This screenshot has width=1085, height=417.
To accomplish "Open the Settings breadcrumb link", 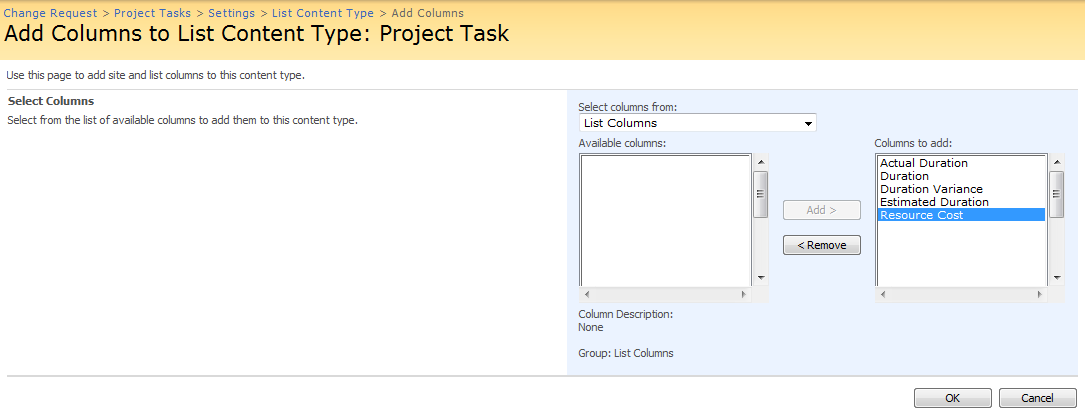I will [x=231, y=13].
